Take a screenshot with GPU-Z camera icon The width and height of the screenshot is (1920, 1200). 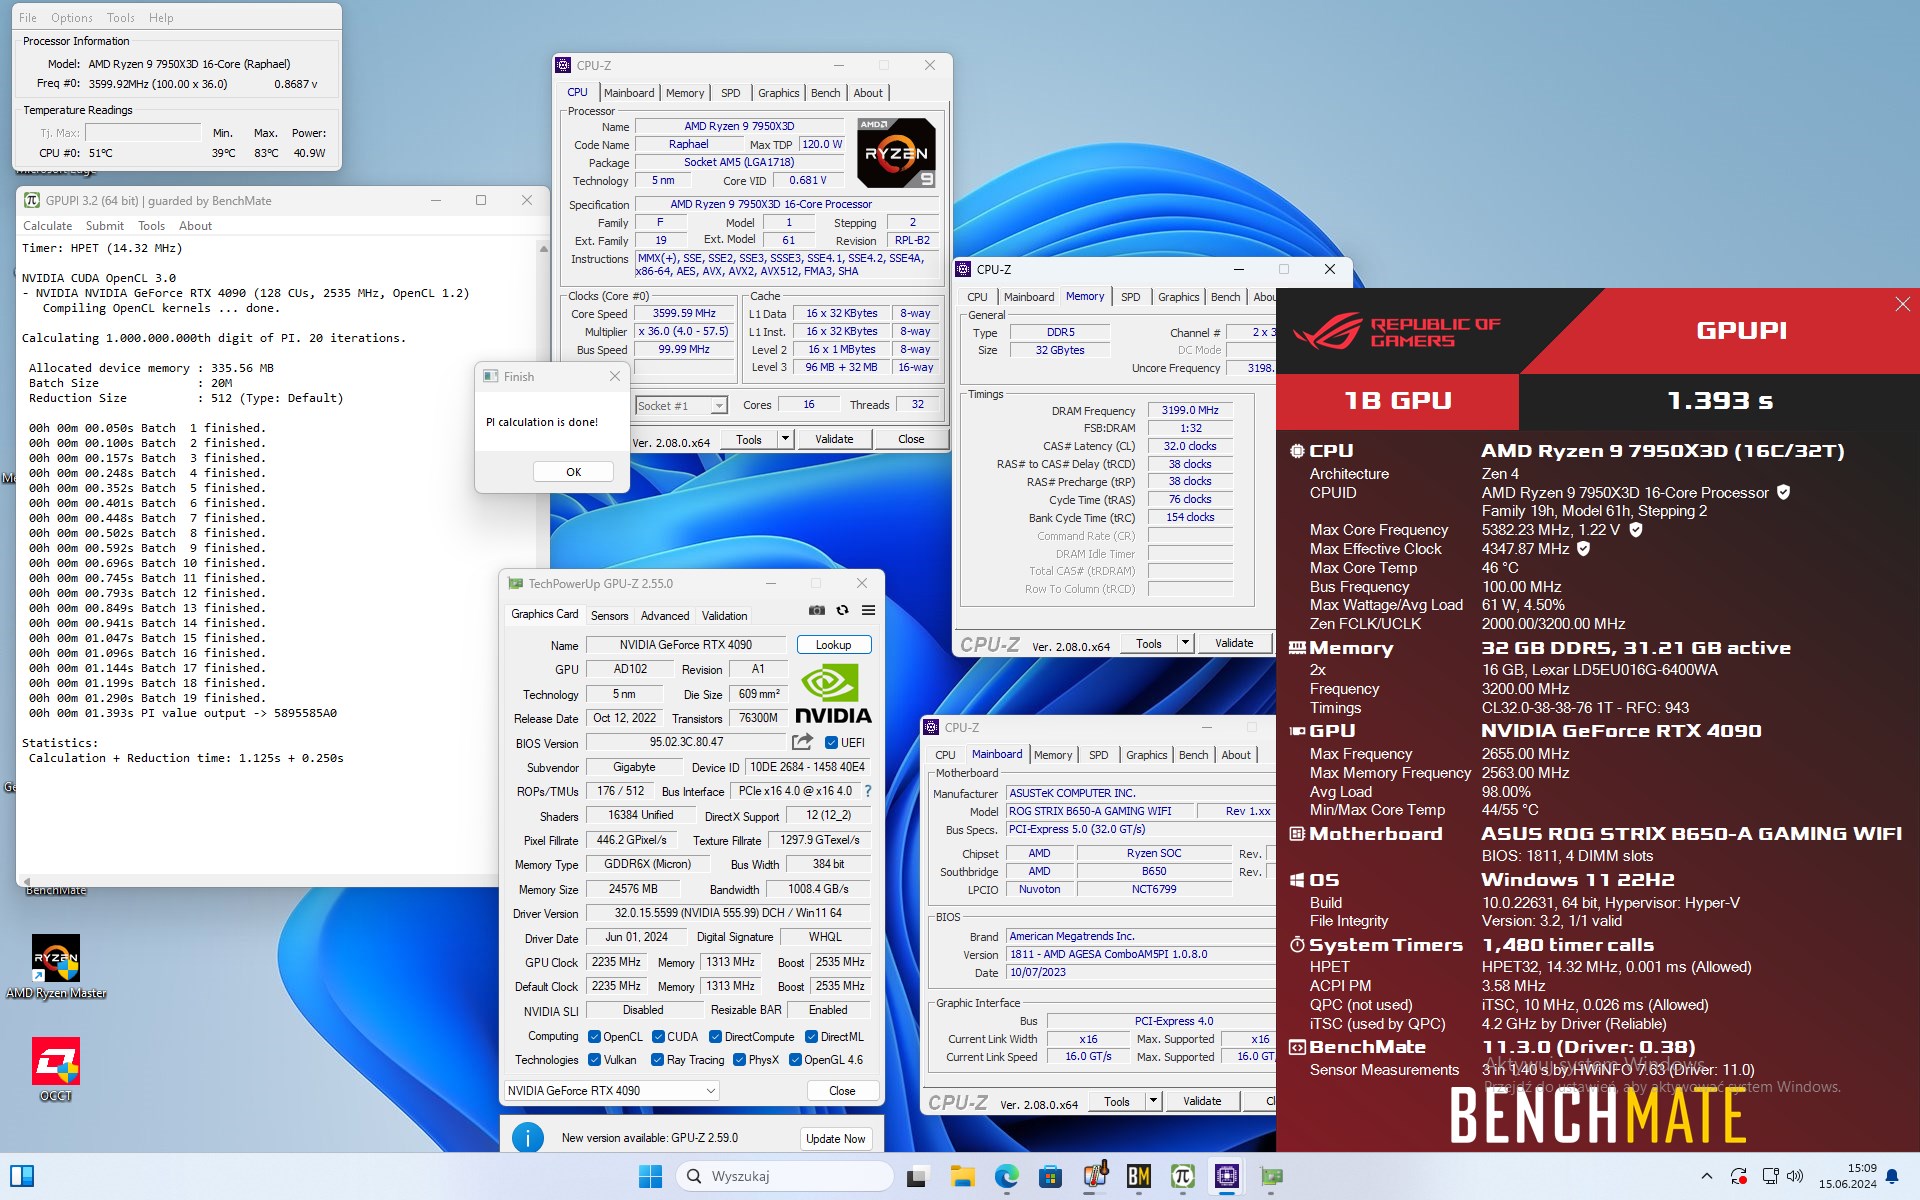point(817,610)
